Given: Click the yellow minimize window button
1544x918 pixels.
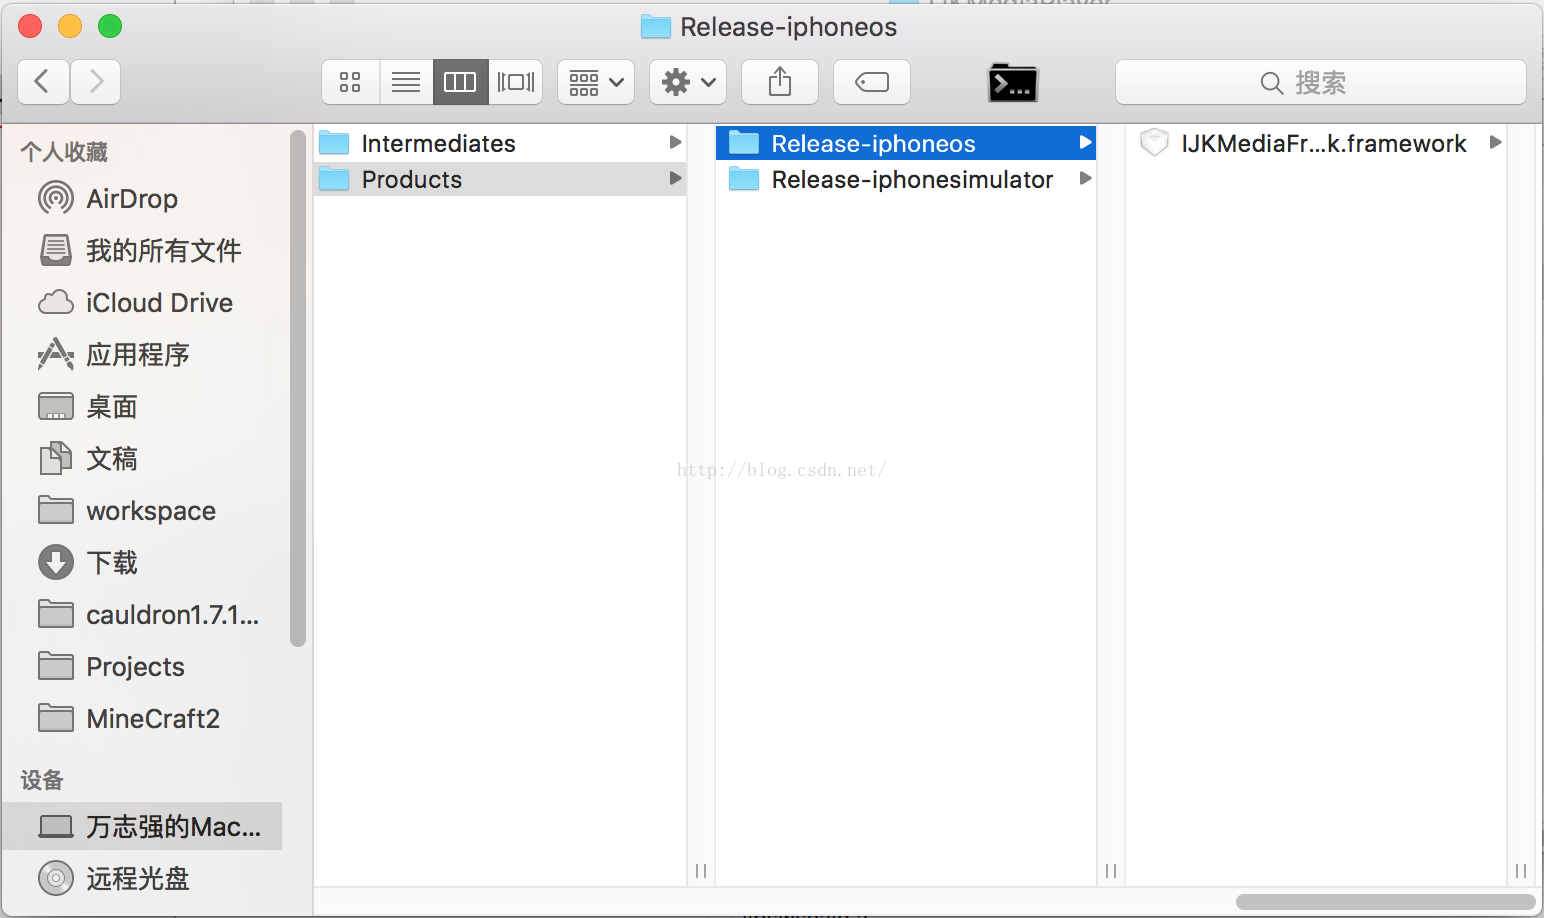Looking at the screenshot, I should click(70, 26).
